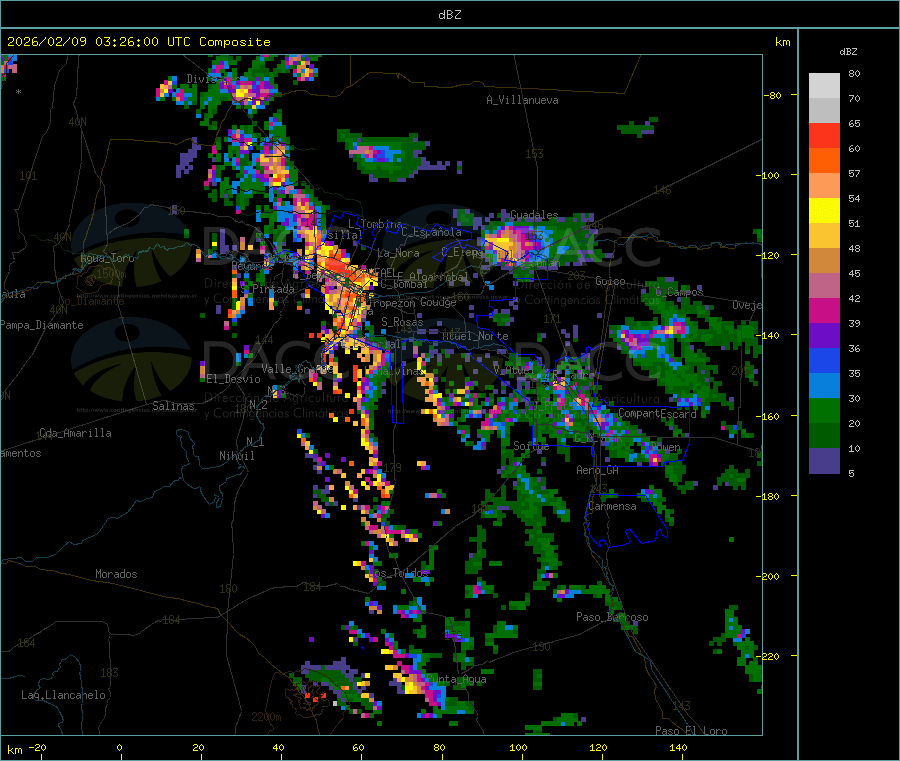Image resolution: width=900 pixels, height=761 pixels.
Task: Click the bright green 20-30 dBZ legend swatch
Action: pos(824,410)
